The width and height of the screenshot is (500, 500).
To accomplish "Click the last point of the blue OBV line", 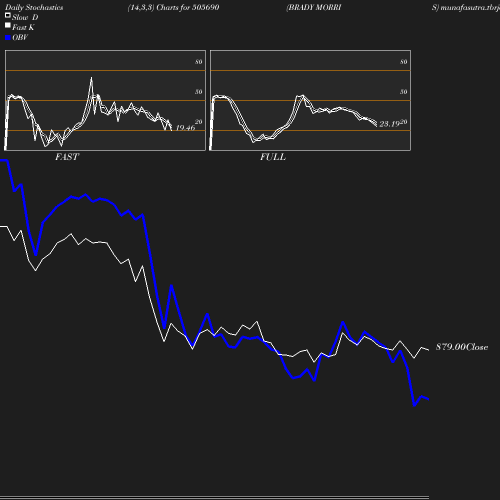I will coord(428,399).
